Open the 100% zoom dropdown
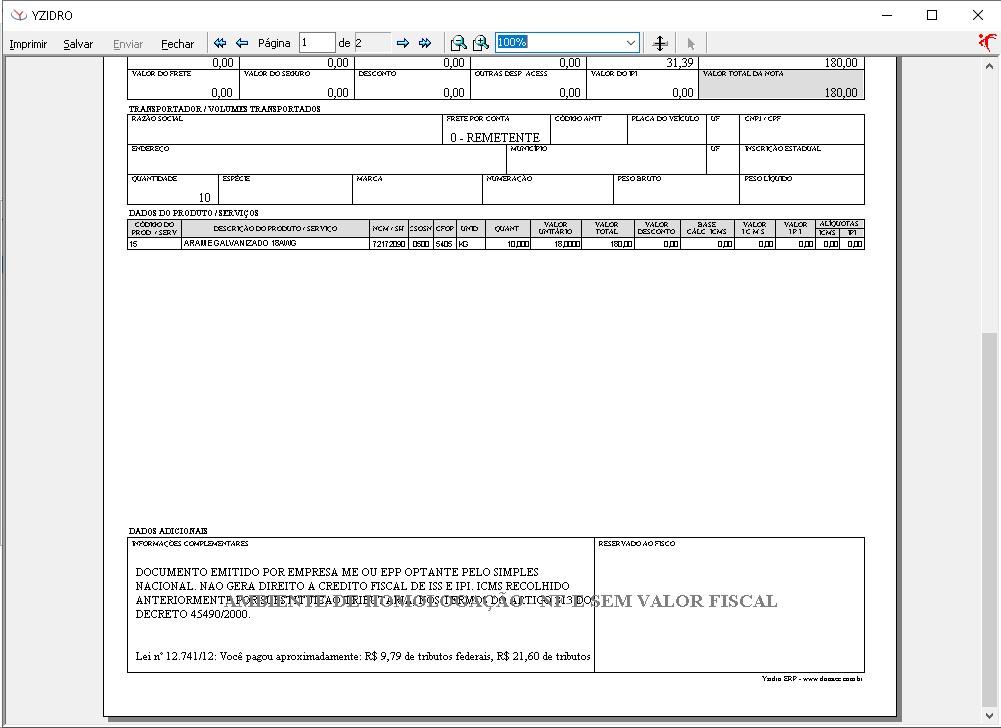 click(x=631, y=43)
